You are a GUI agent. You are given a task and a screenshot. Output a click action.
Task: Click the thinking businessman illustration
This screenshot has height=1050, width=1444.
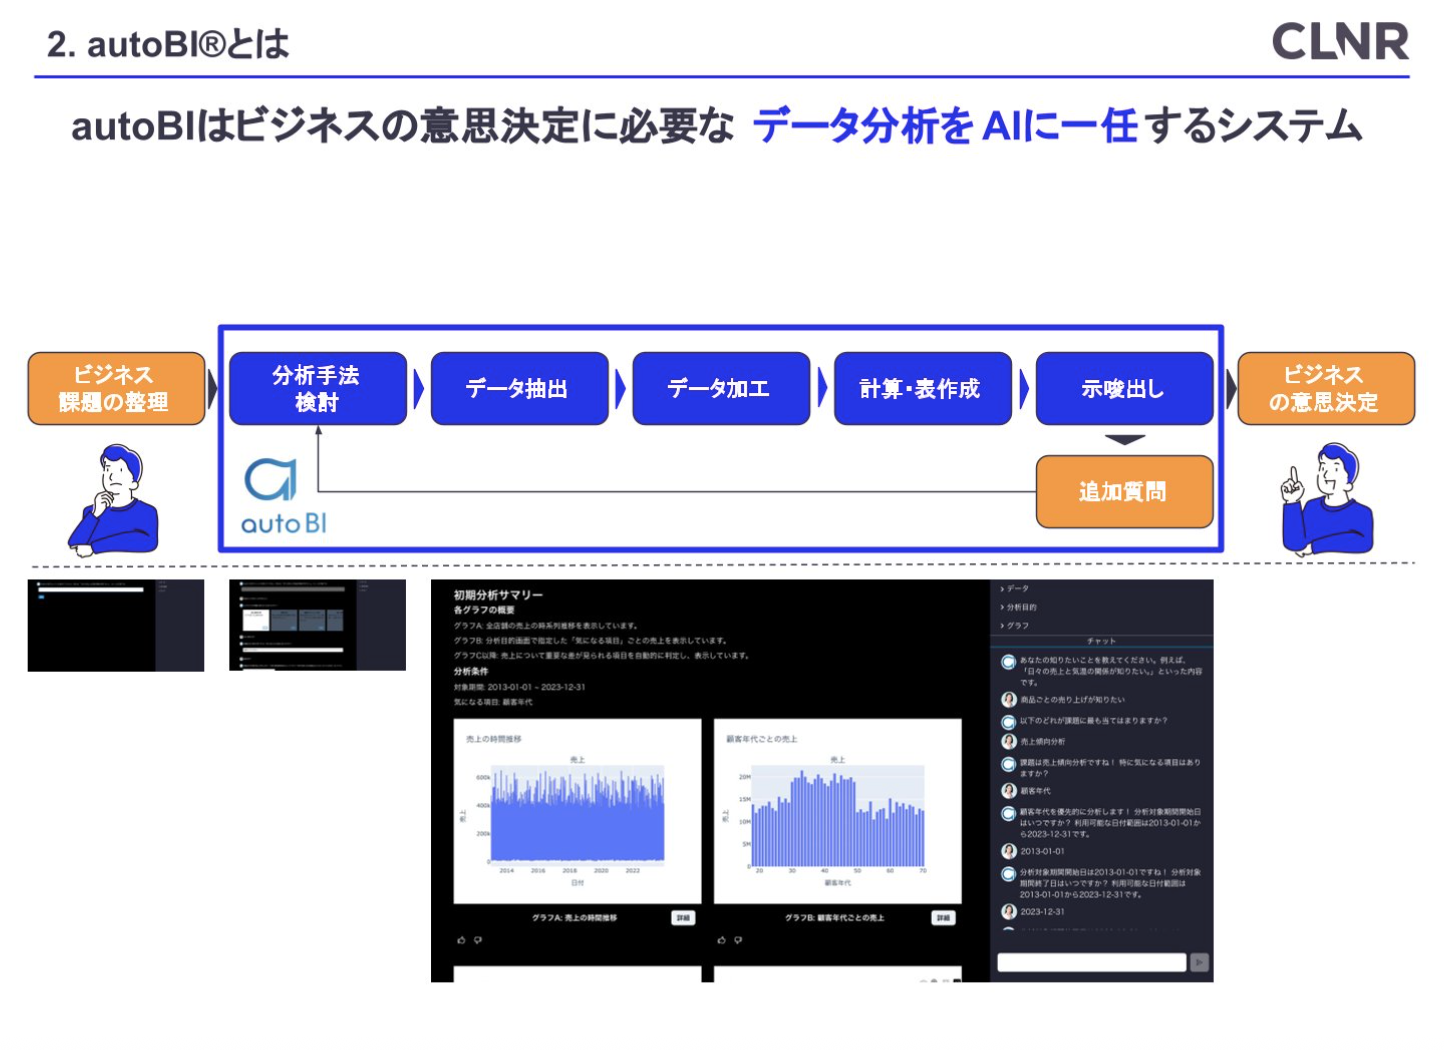coord(113,500)
